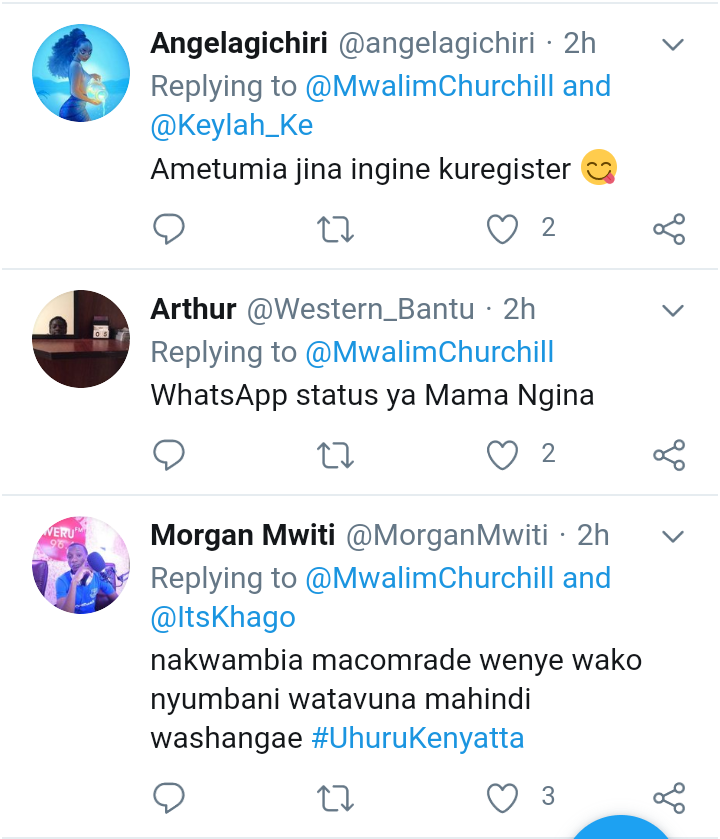Reply to Morgan Mwiti's tweet
This screenshot has width=720, height=839.
click(x=169, y=798)
